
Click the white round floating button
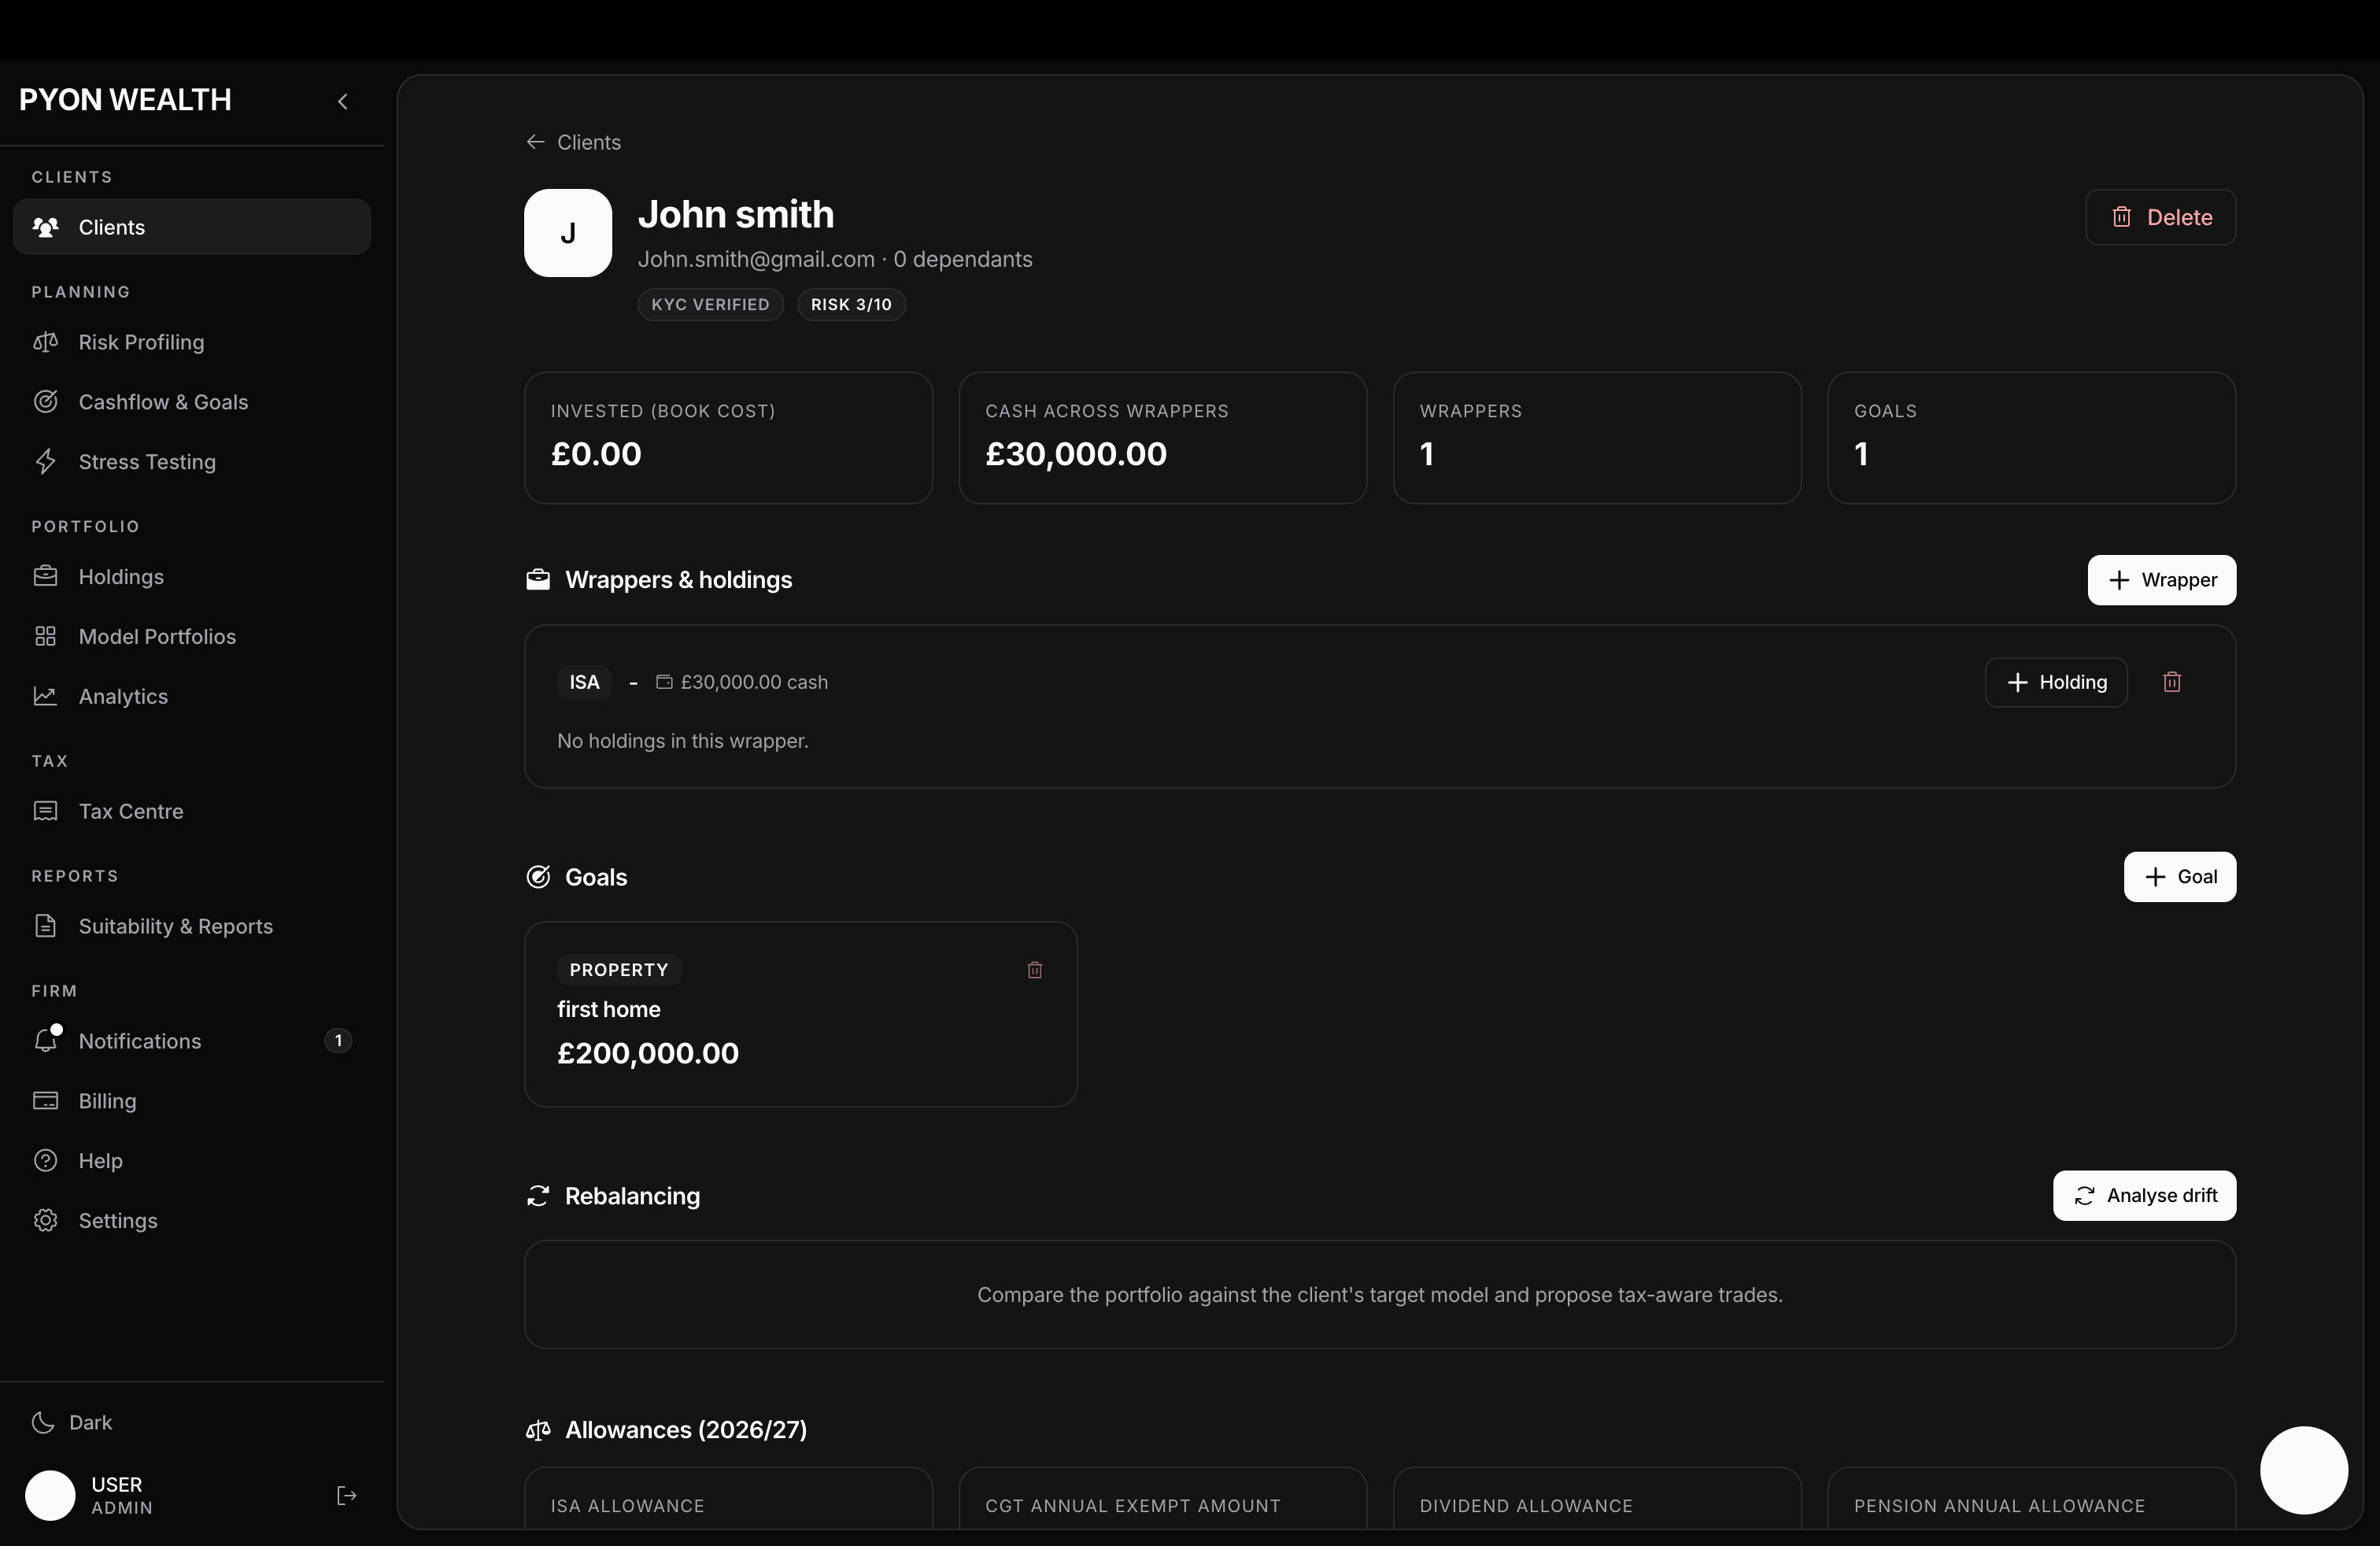tap(2303, 1470)
